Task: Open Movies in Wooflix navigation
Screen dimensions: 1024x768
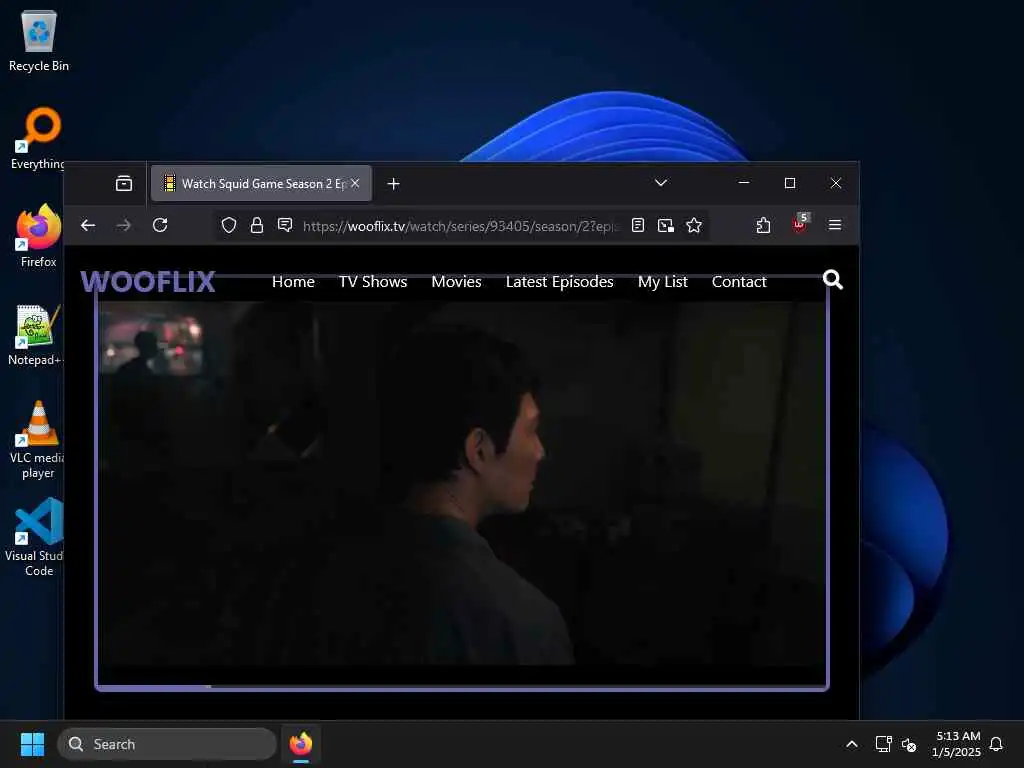Action: tap(456, 281)
